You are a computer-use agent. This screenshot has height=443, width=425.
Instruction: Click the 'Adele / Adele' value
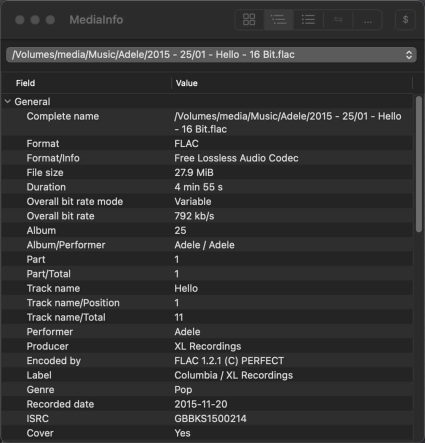click(204, 245)
